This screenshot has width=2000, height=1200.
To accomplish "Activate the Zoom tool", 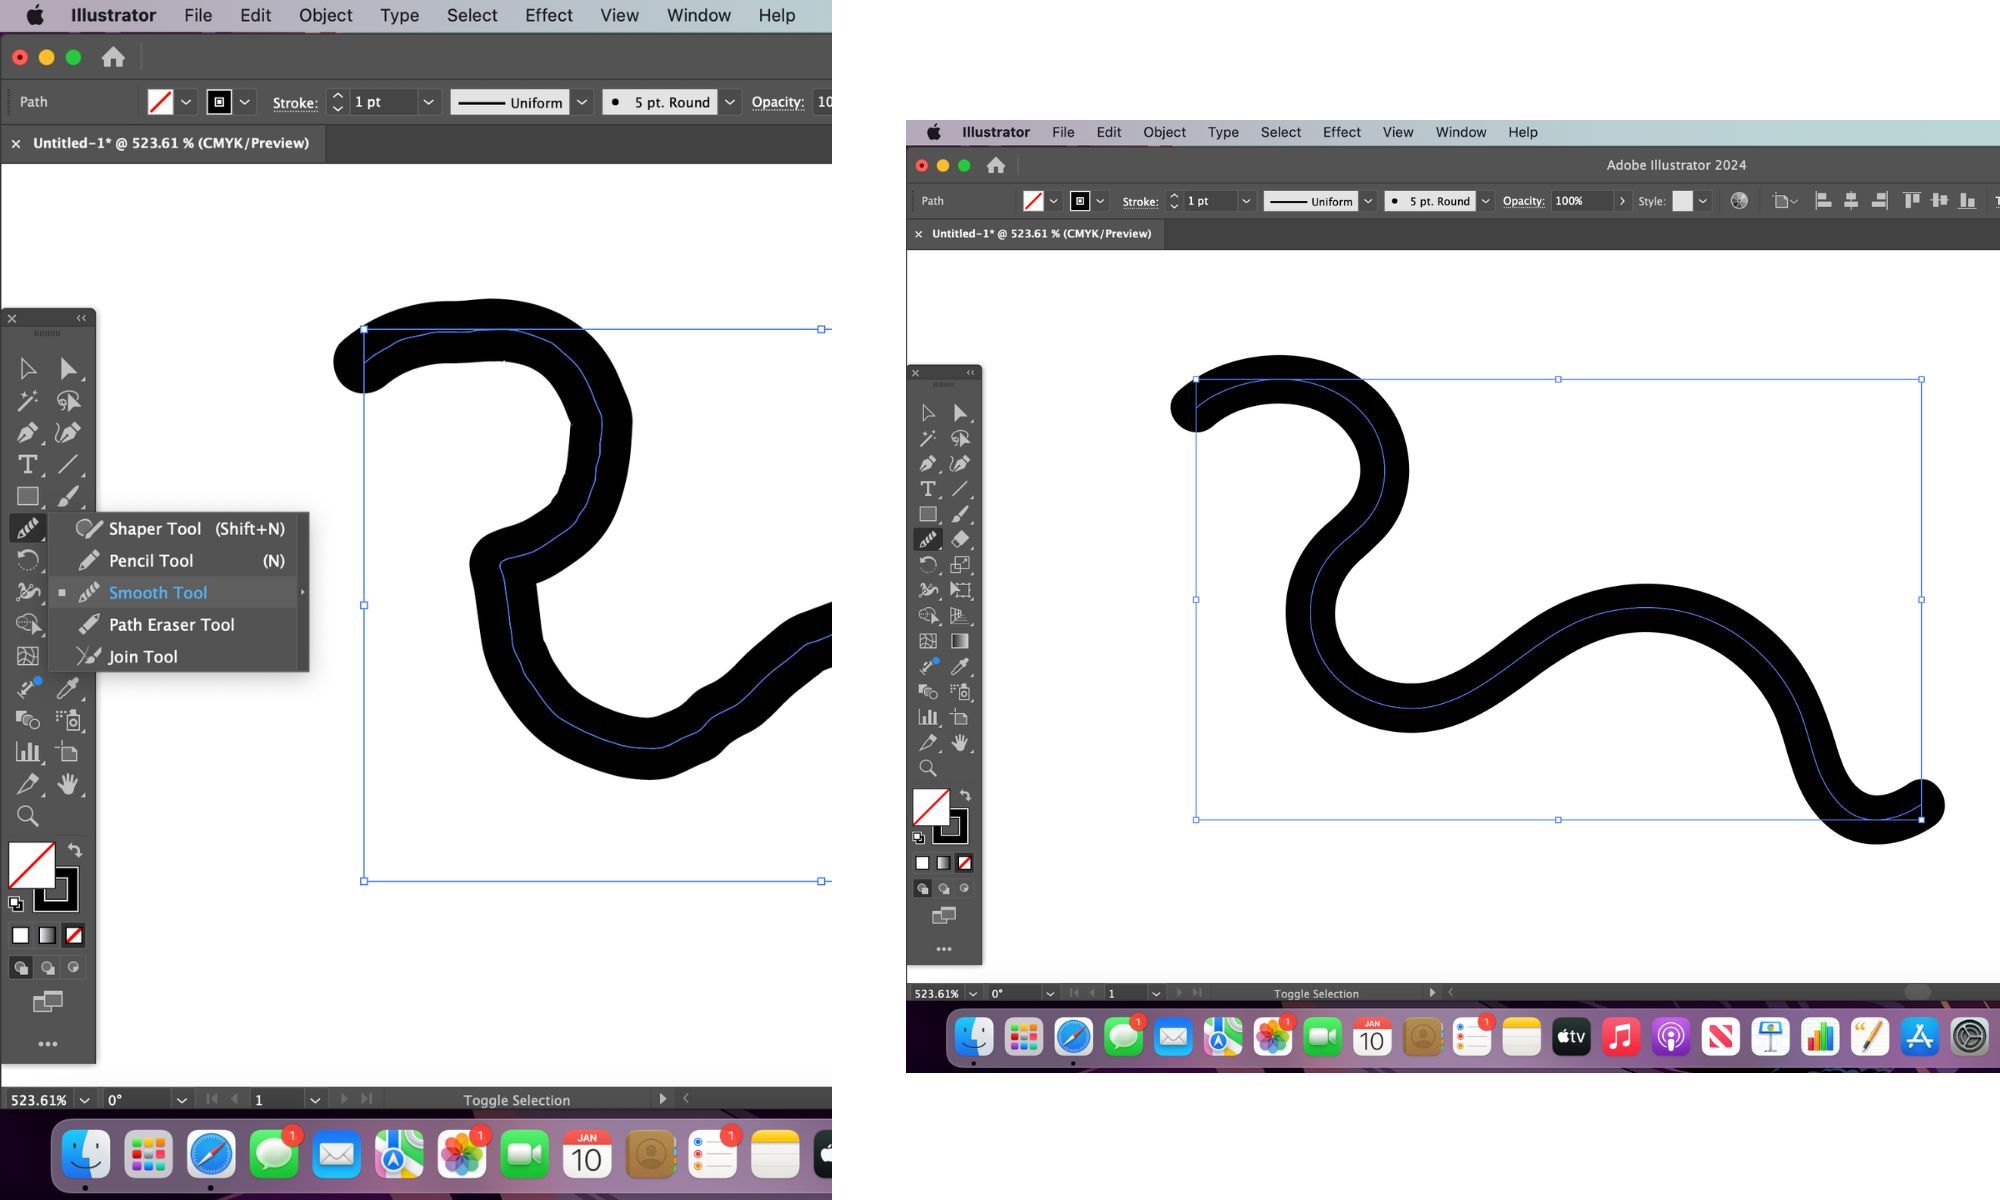I will (x=28, y=816).
